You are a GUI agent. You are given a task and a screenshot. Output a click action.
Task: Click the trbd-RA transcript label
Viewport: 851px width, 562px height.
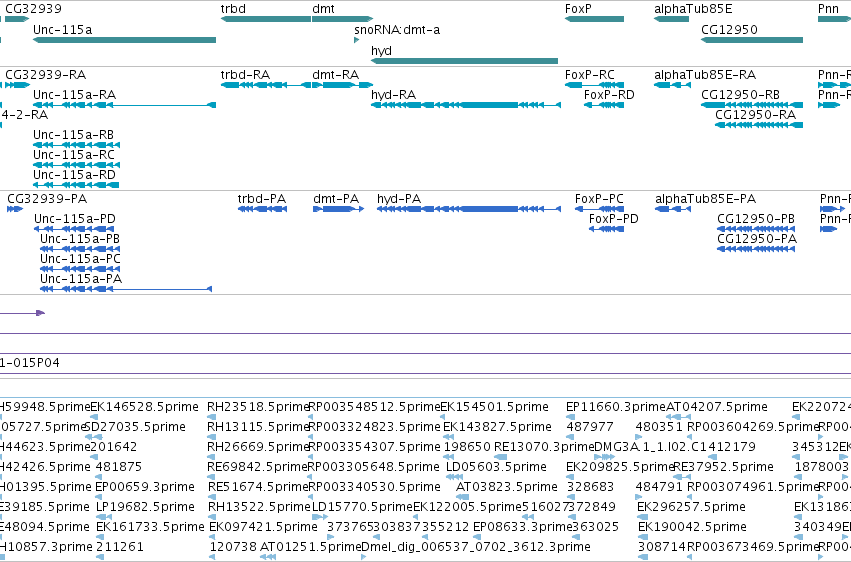[245, 74]
